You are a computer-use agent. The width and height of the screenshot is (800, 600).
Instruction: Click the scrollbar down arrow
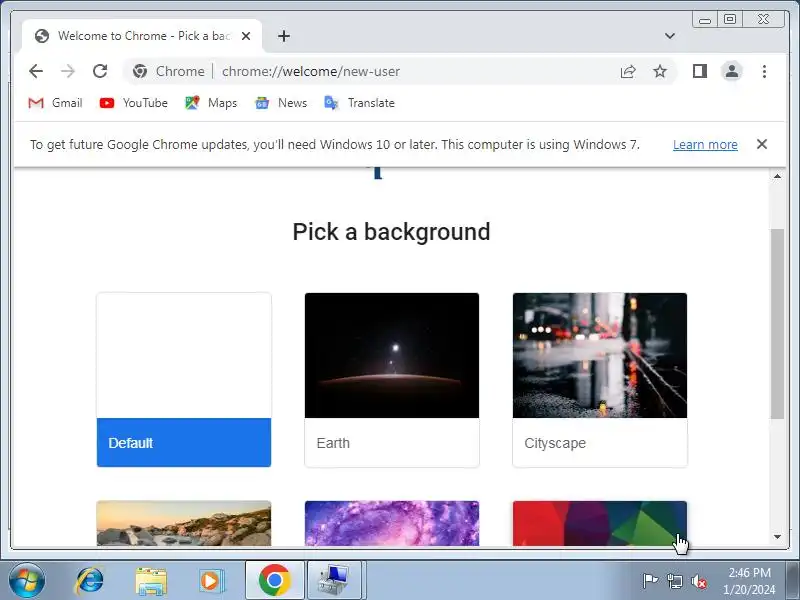(x=777, y=537)
